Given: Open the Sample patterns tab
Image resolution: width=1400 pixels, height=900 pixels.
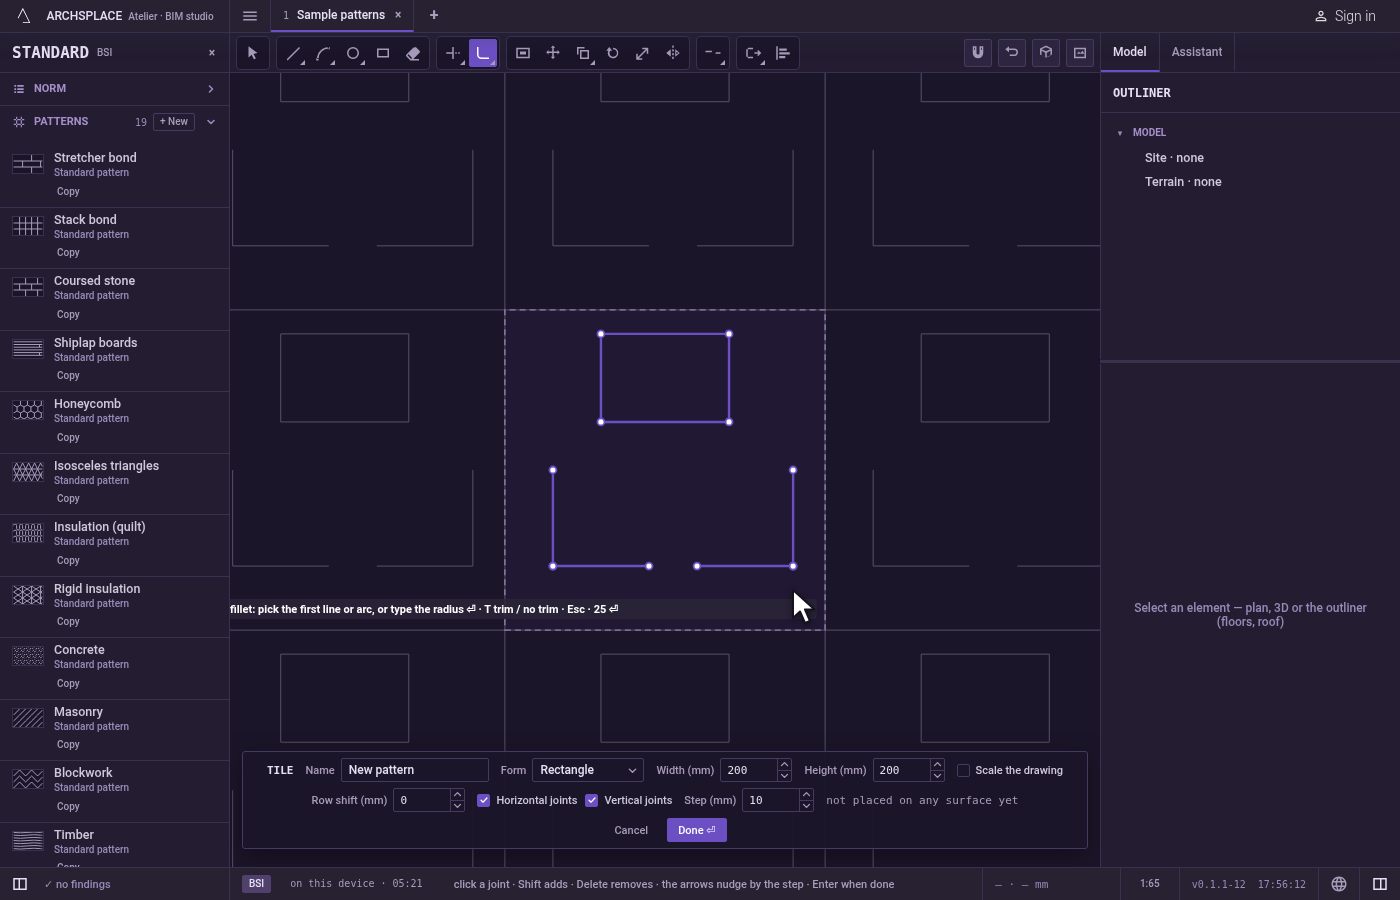Looking at the screenshot, I should [340, 15].
